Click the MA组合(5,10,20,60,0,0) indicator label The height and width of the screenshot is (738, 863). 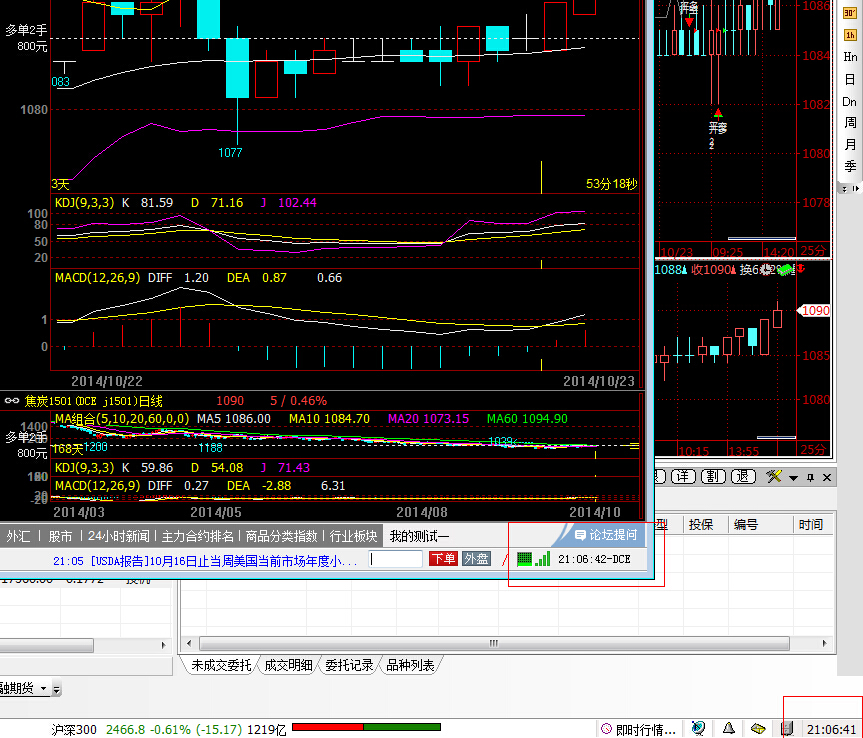[x=122, y=419]
